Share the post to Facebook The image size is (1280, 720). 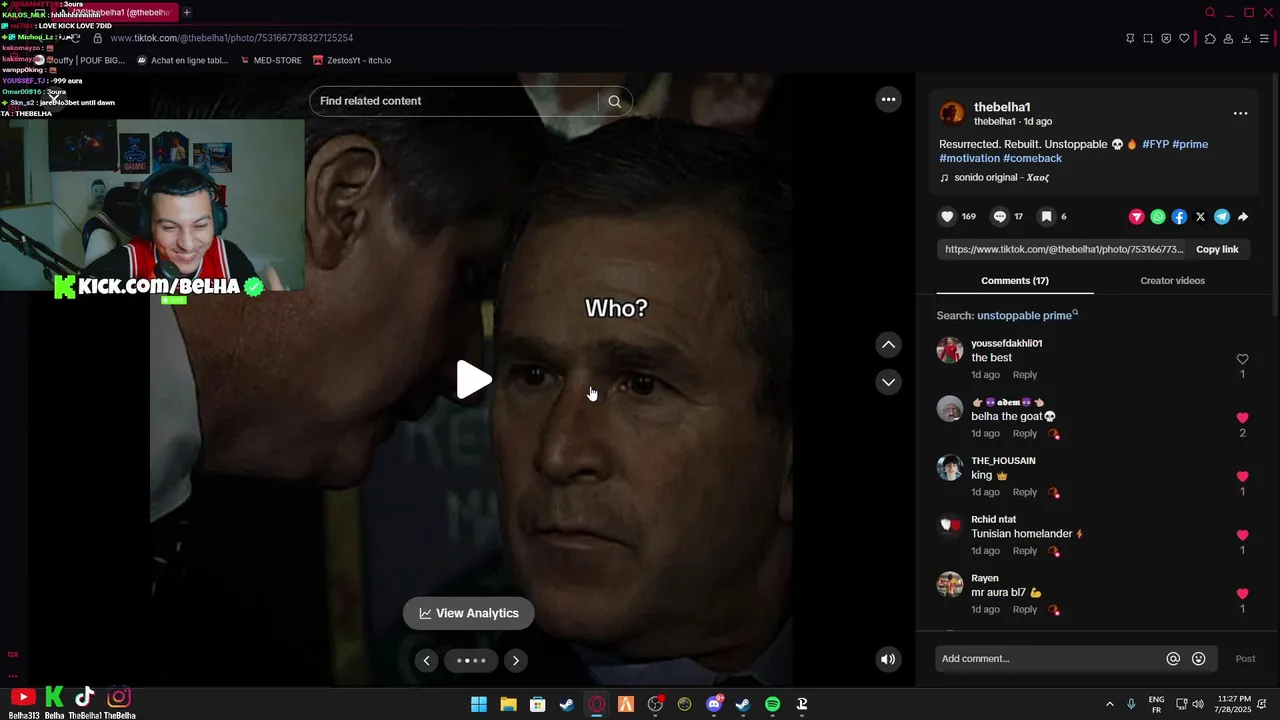(x=1179, y=217)
